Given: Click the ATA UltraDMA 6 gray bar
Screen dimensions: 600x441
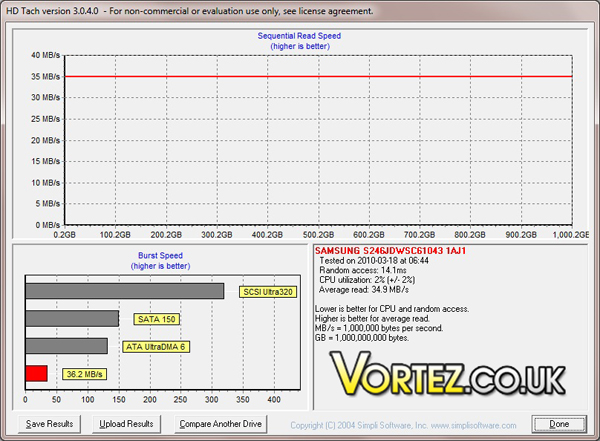Looking at the screenshot, I should click(x=67, y=346).
